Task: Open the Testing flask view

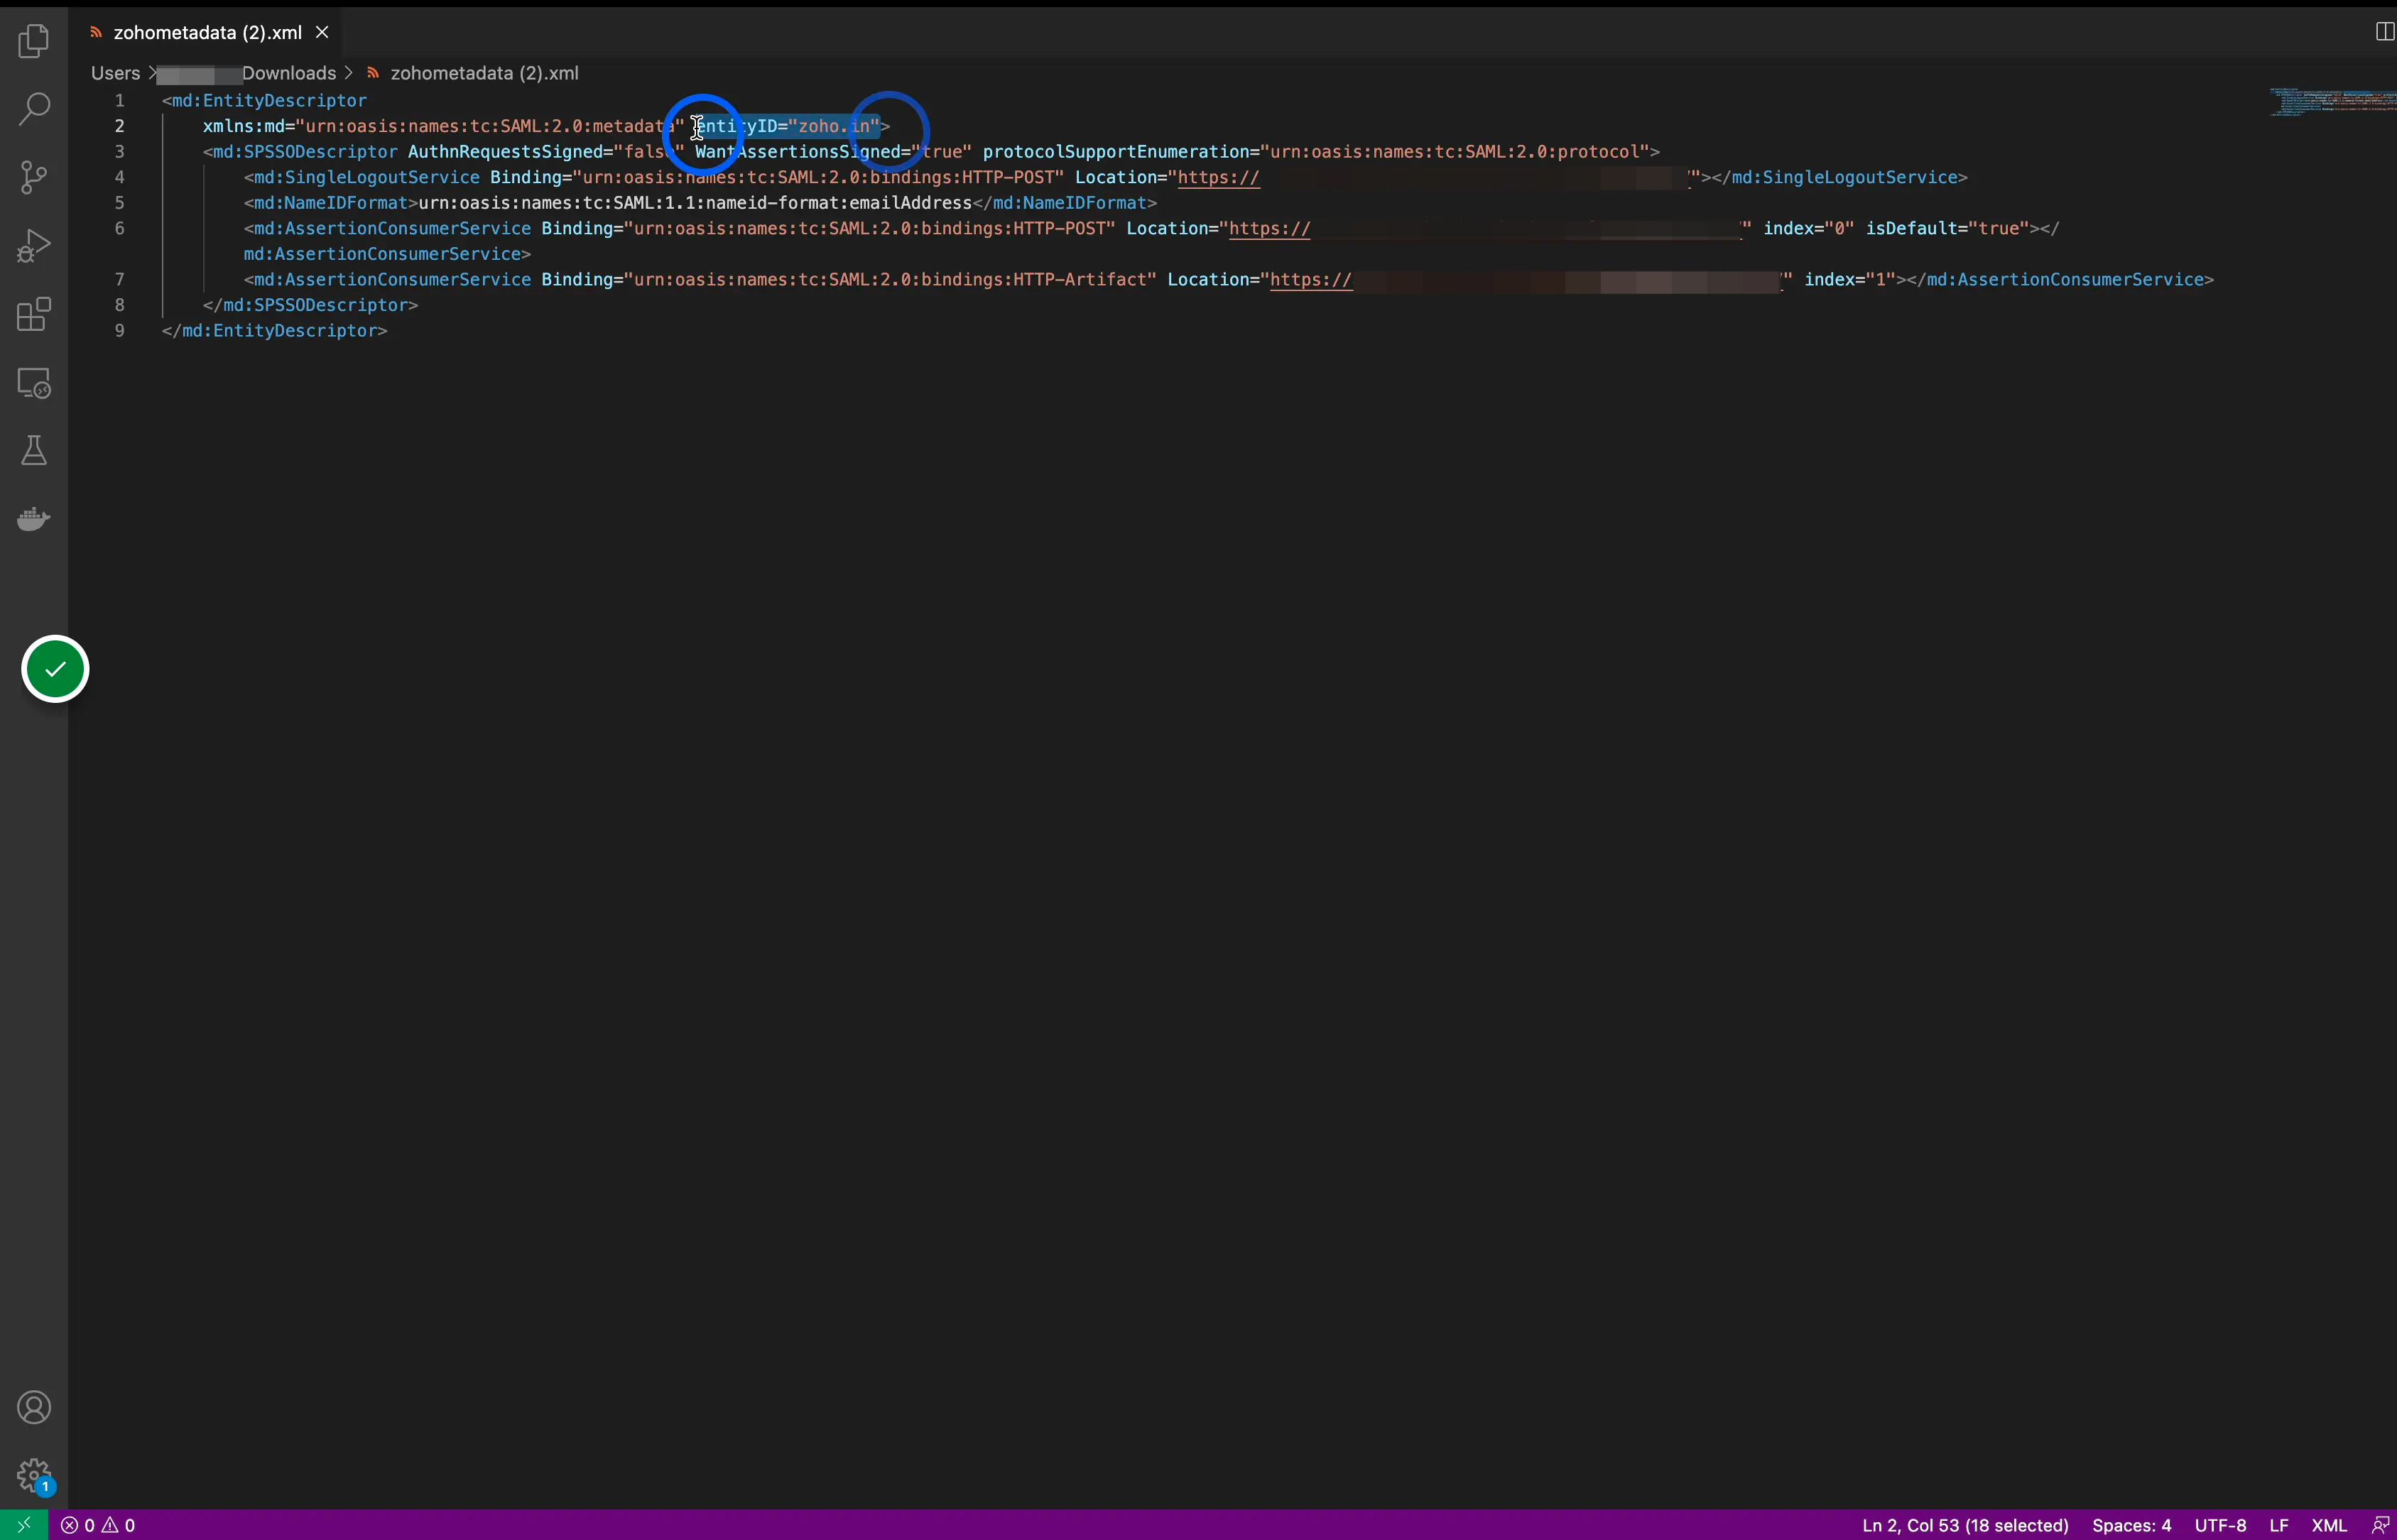Action: (34, 451)
